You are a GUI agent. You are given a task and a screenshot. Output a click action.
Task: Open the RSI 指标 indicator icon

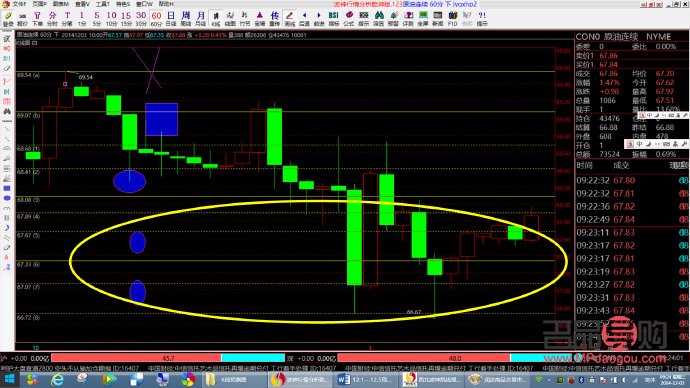(x=334, y=18)
